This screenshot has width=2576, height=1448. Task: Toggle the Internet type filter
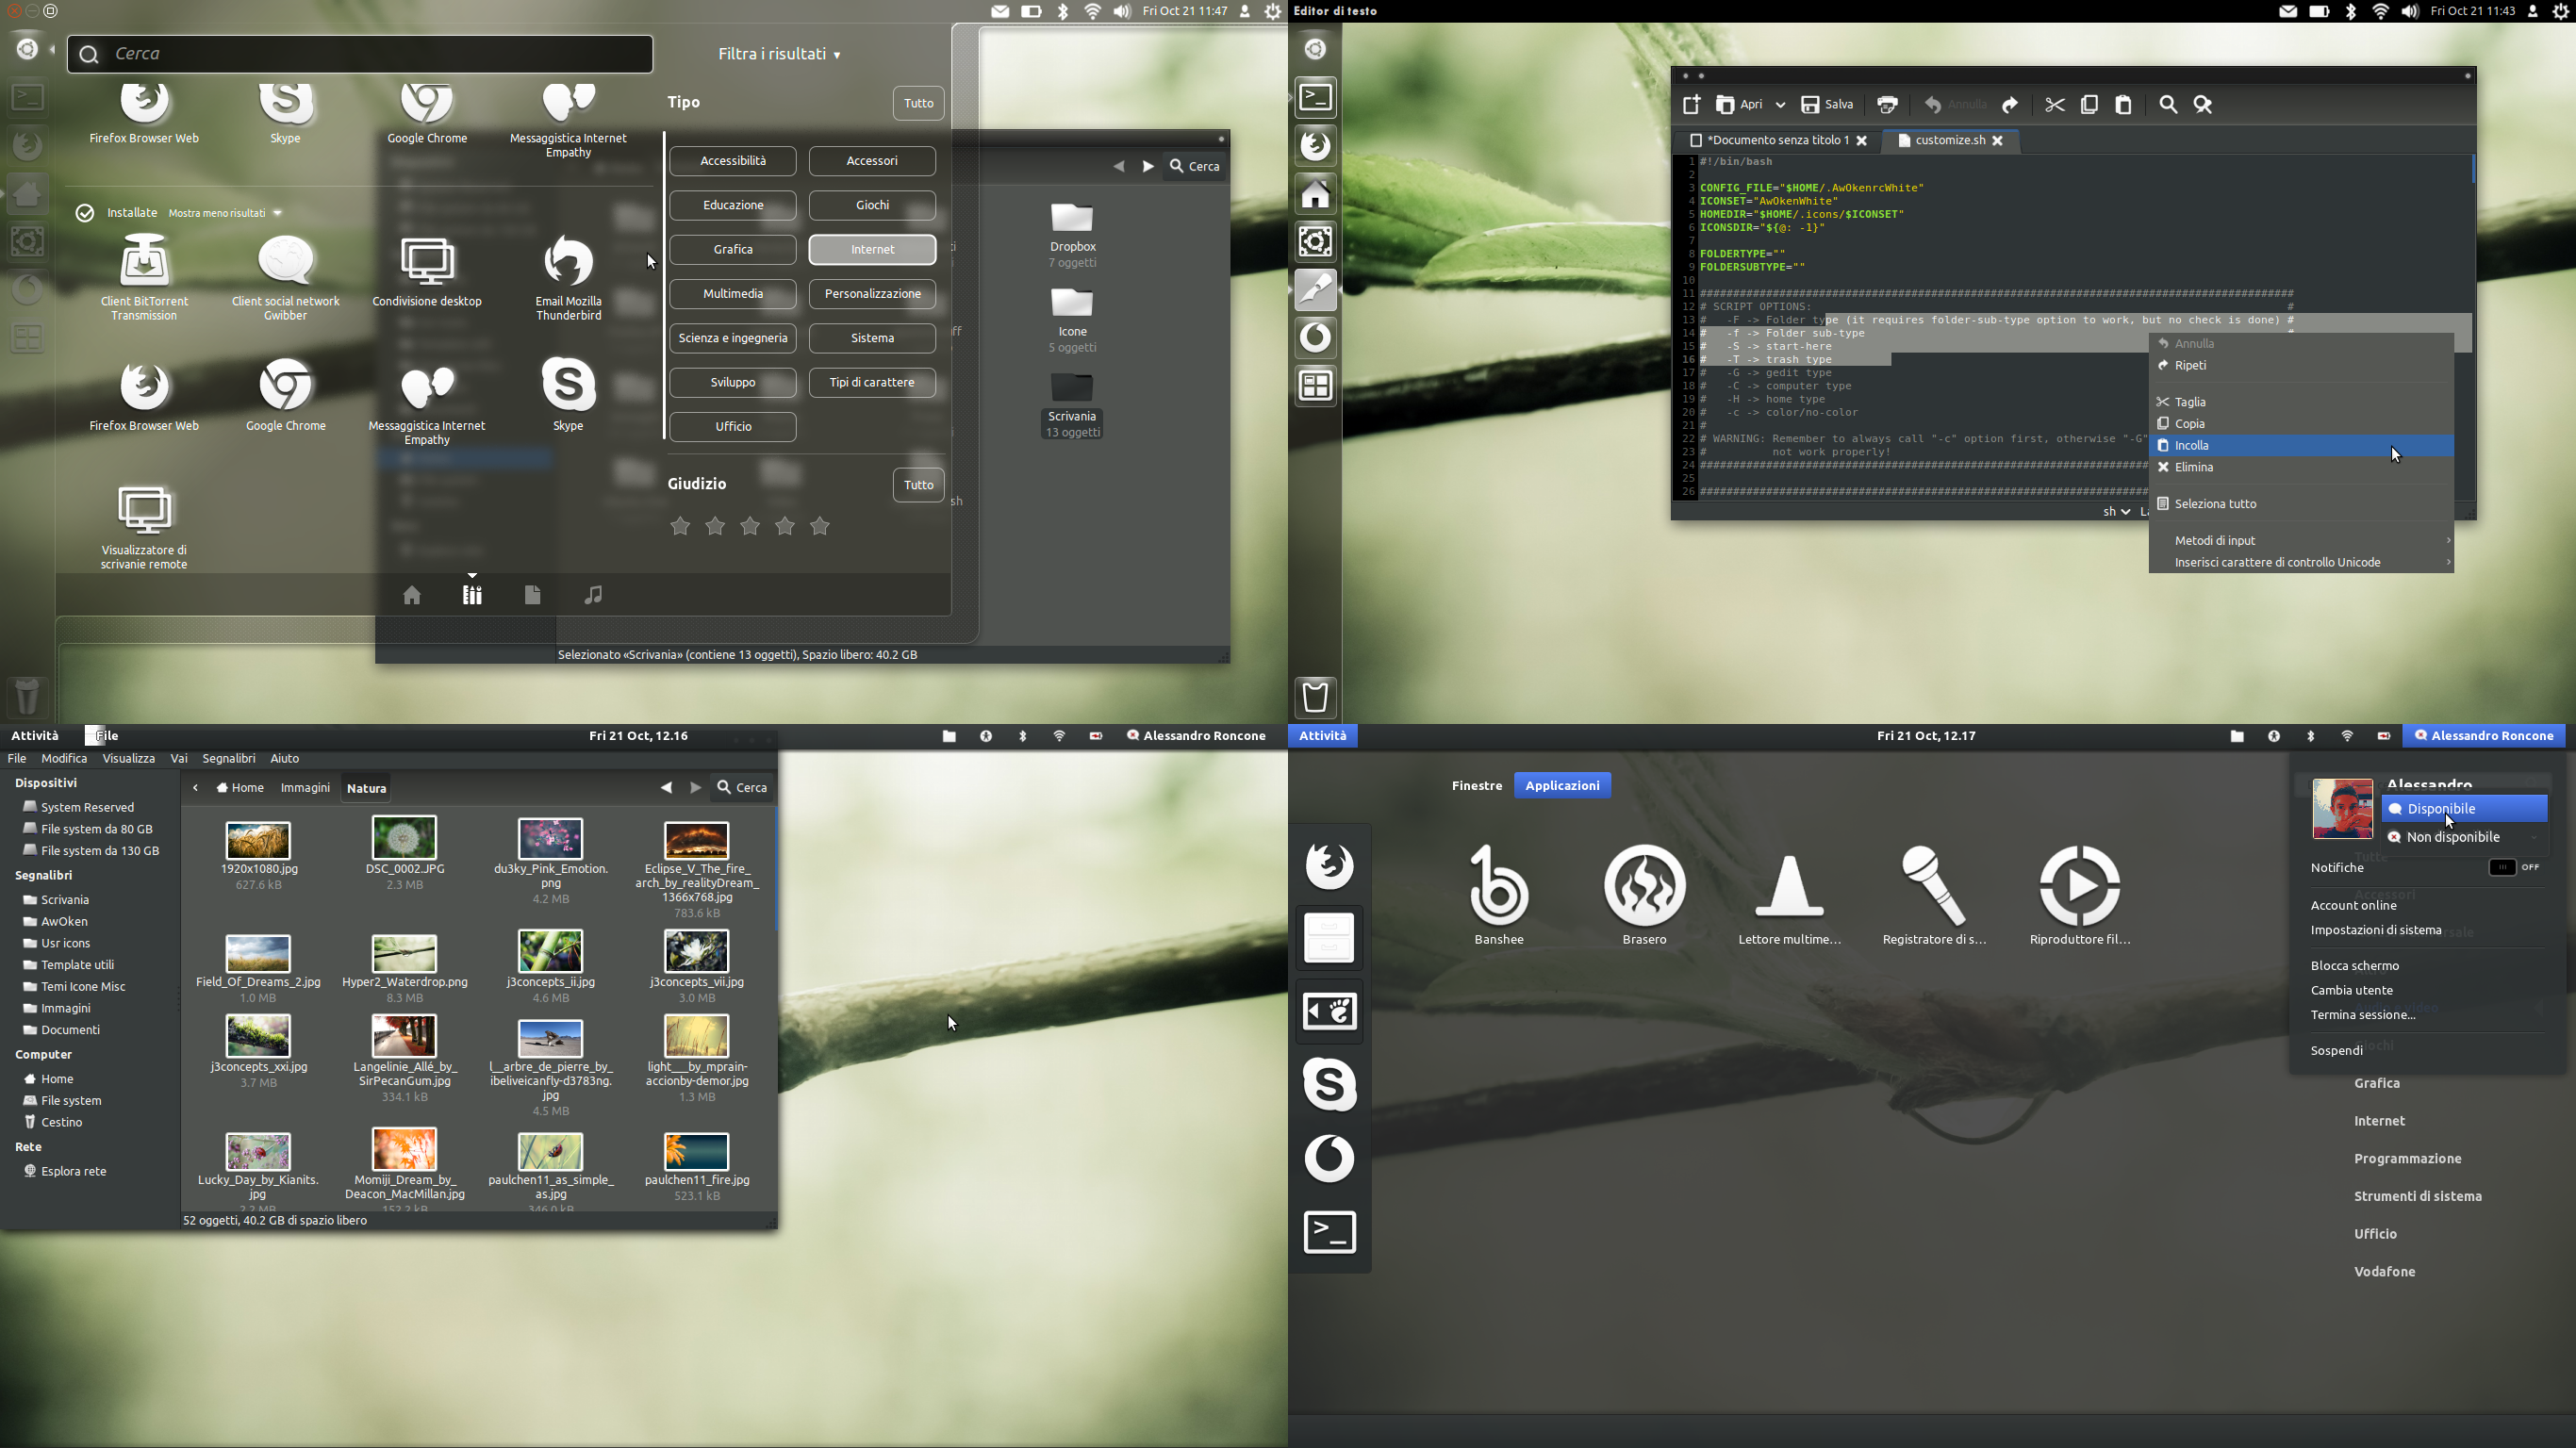[872, 249]
